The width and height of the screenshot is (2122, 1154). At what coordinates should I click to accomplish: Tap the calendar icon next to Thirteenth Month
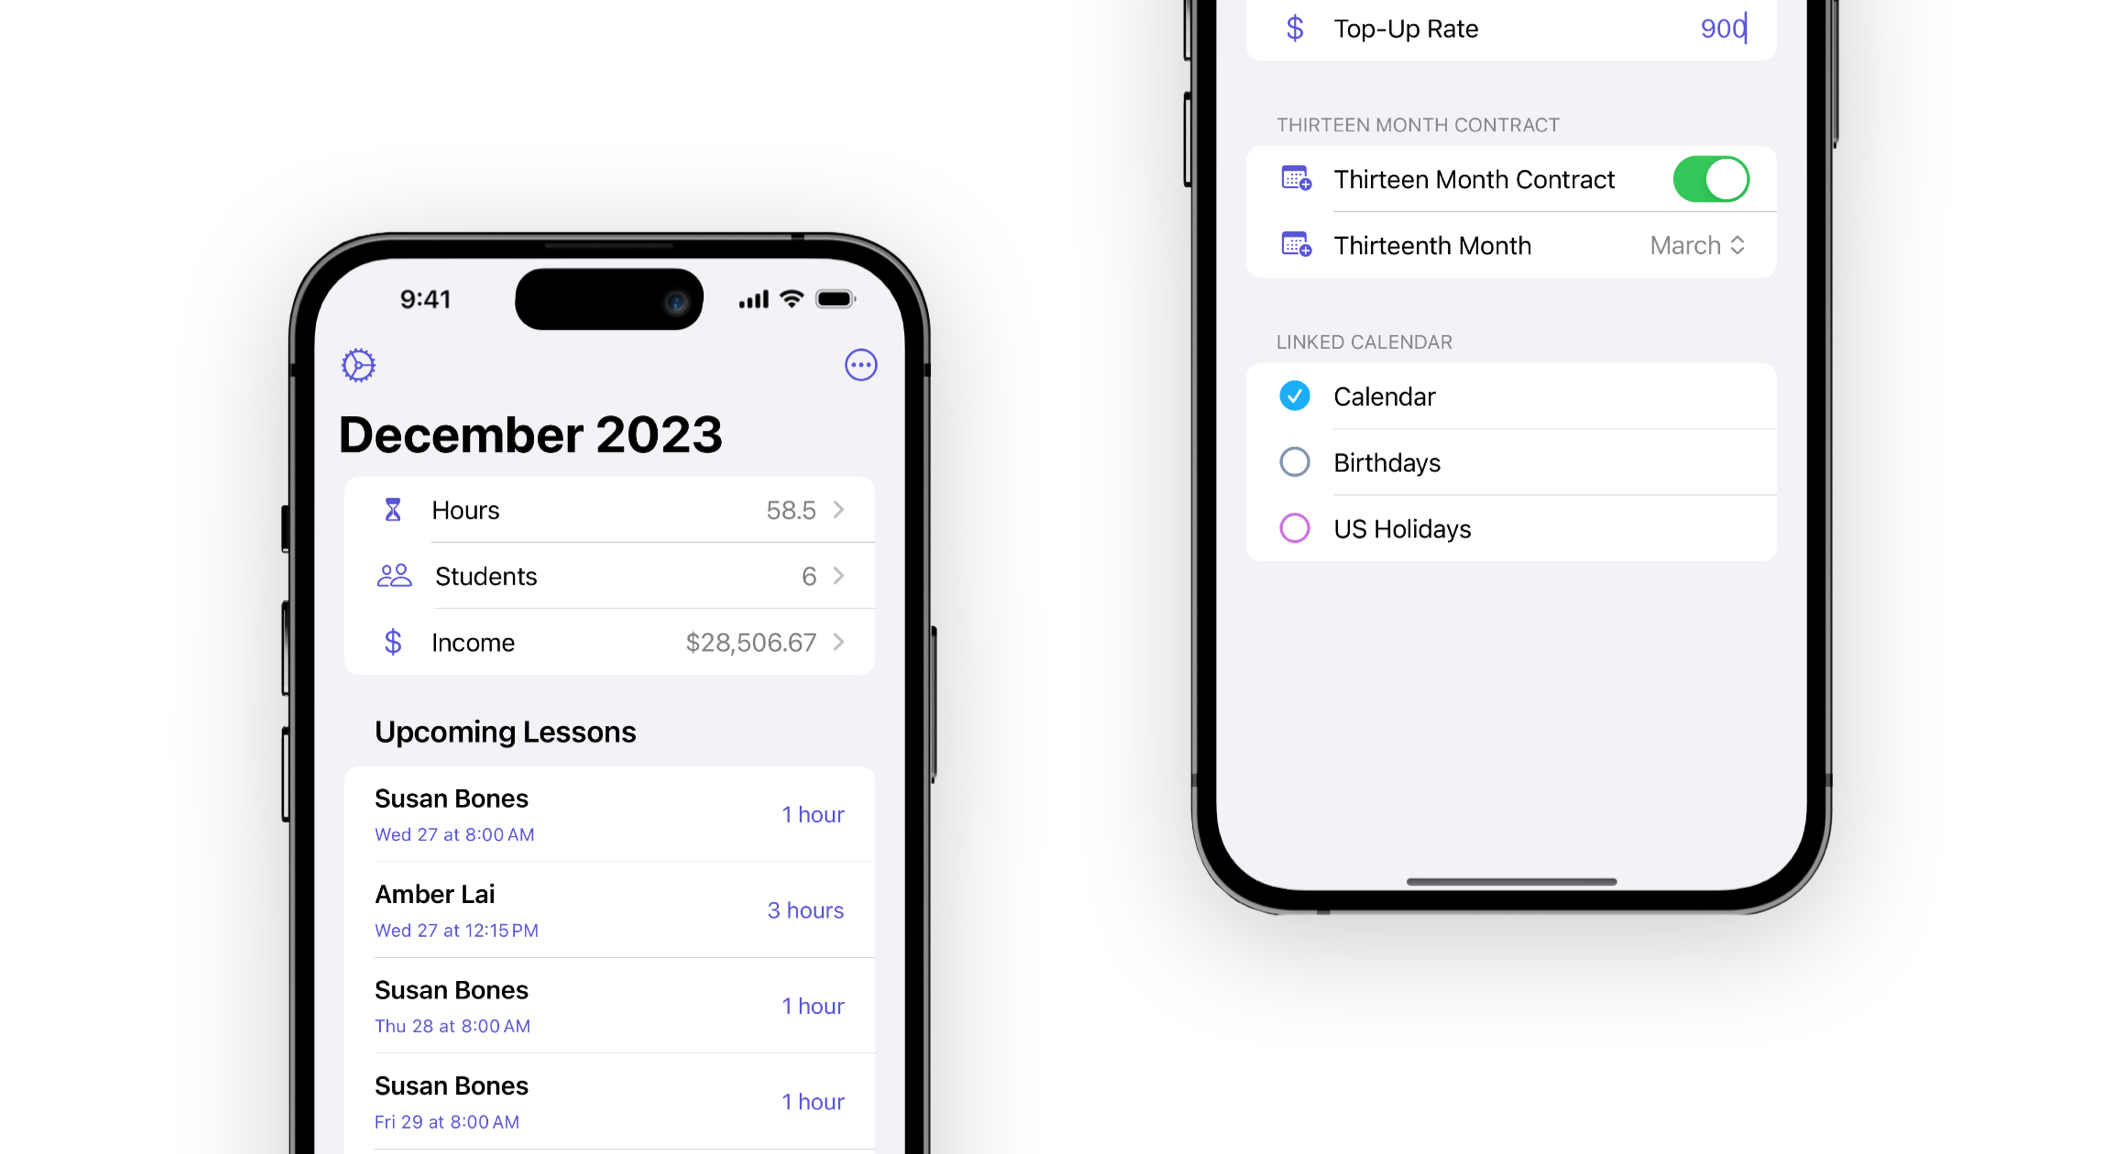tap(1295, 244)
